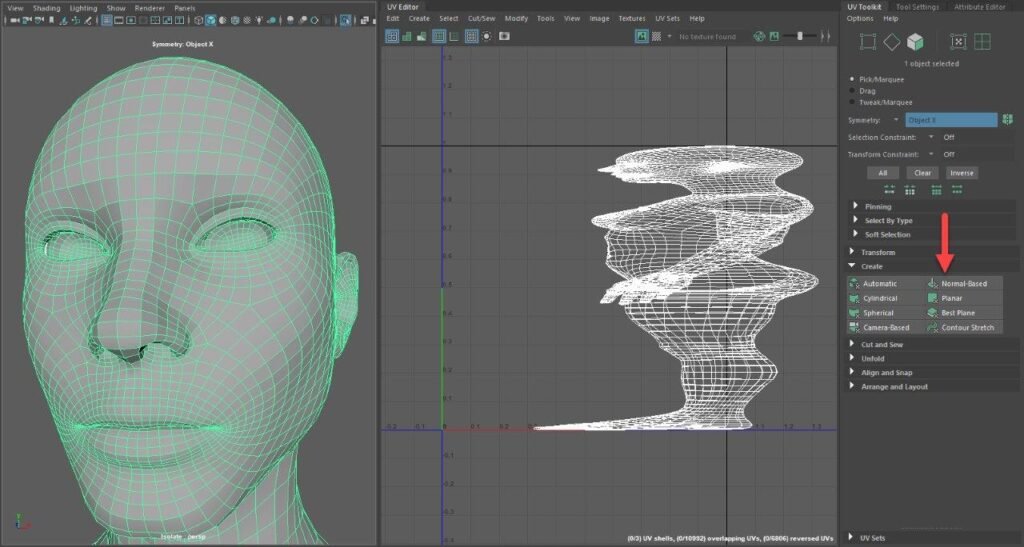Expand the Soft Selection section
The width and height of the screenshot is (1024, 547).
856,234
